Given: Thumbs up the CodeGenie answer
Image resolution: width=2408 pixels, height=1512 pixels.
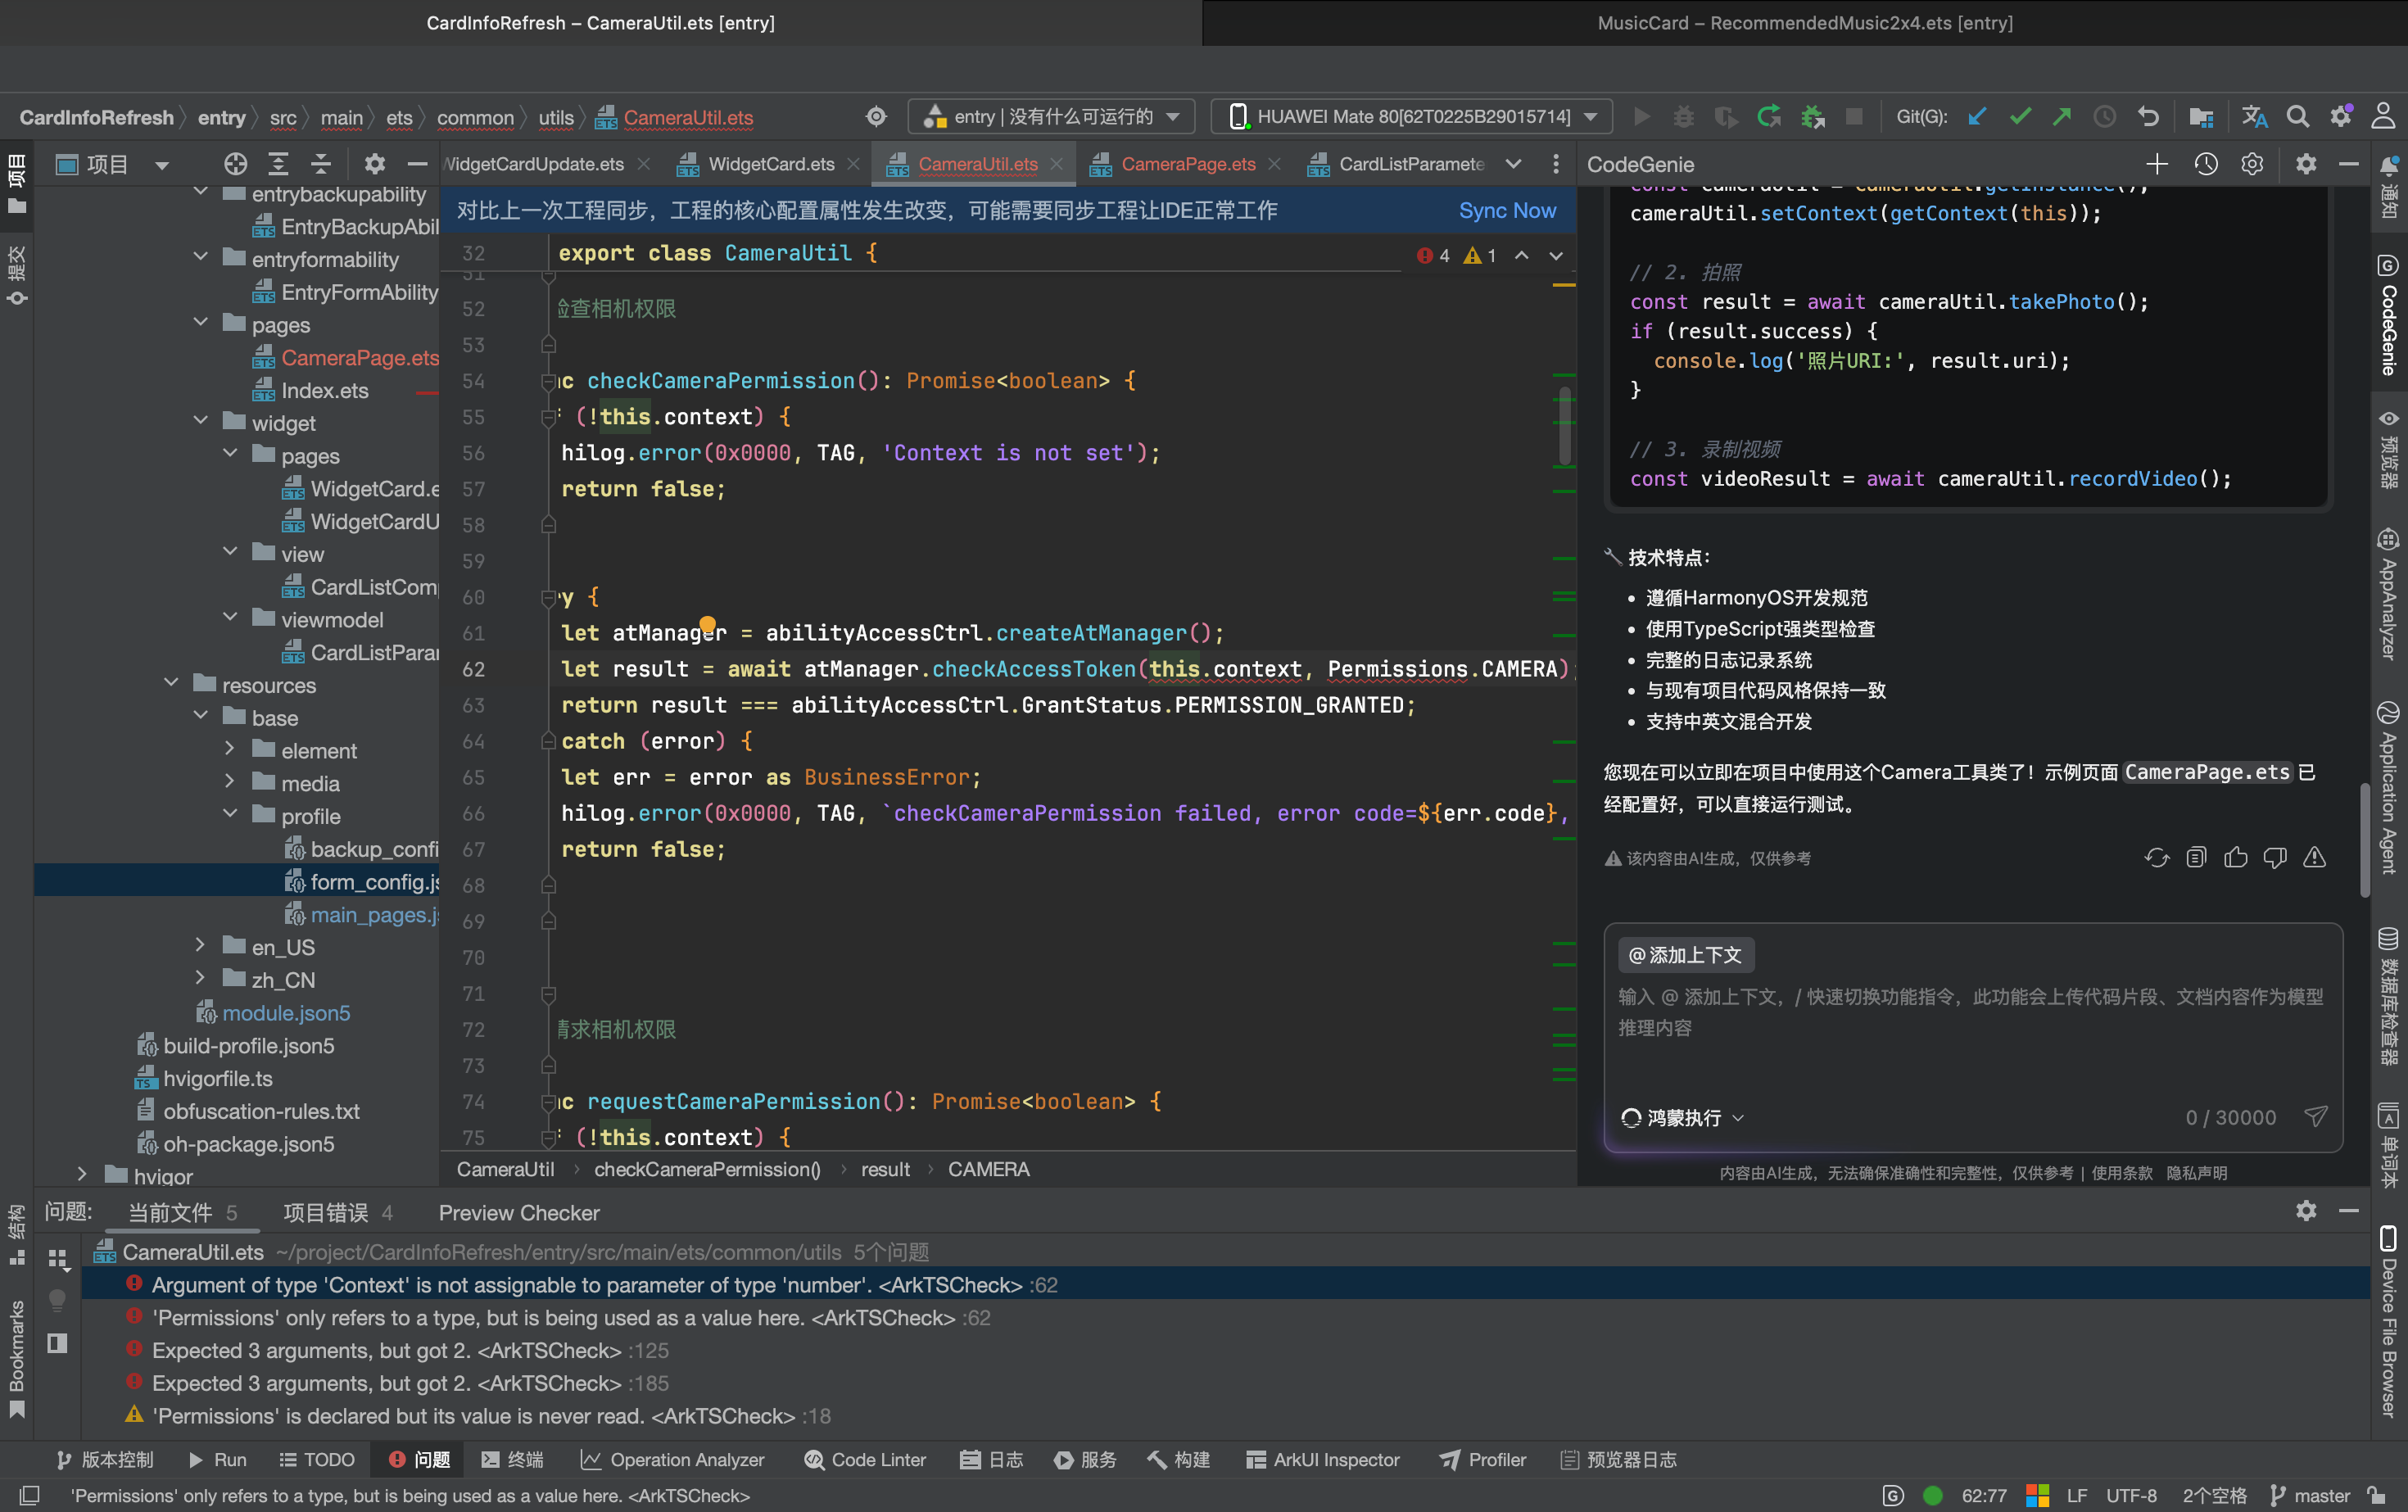Looking at the screenshot, I should tap(2236, 858).
